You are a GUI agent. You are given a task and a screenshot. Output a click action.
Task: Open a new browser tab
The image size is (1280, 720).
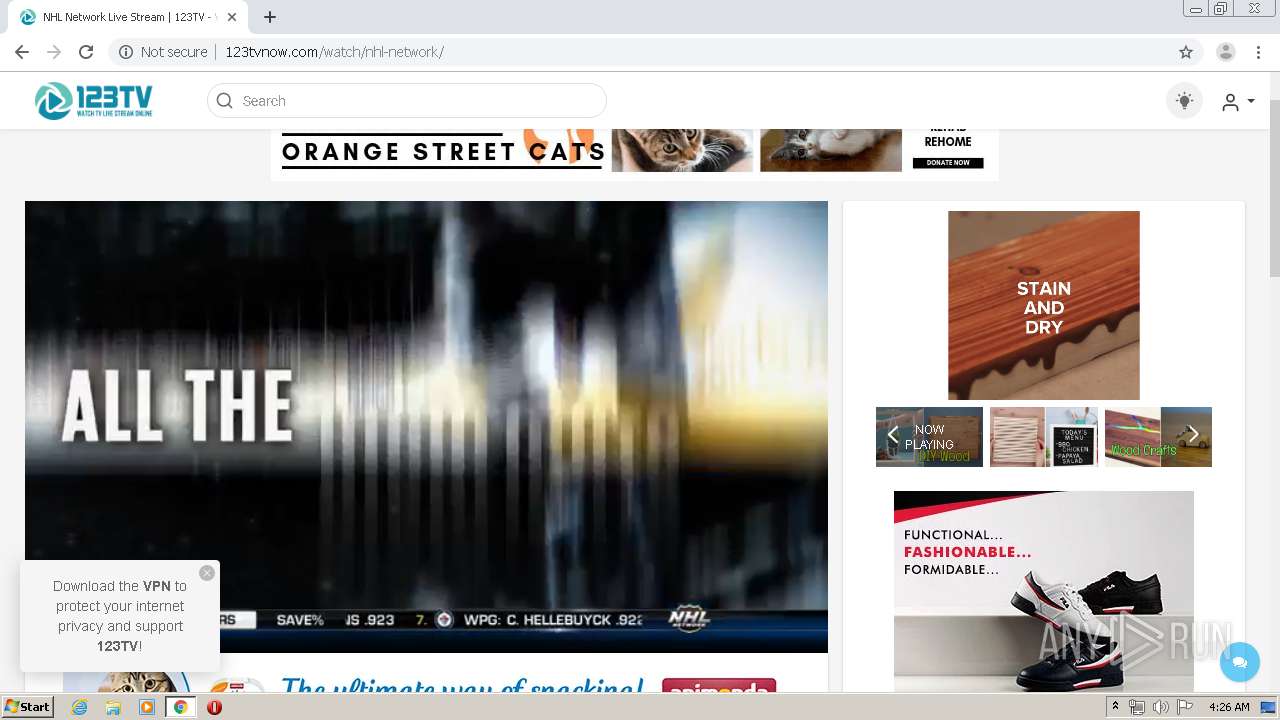pos(270,17)
